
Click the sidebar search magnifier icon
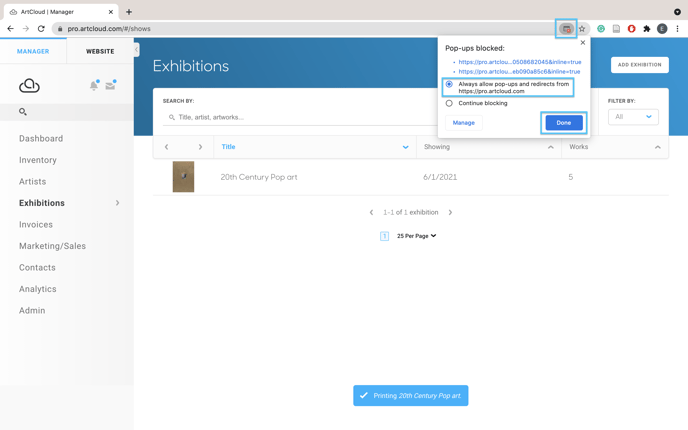tap(23, 112)
